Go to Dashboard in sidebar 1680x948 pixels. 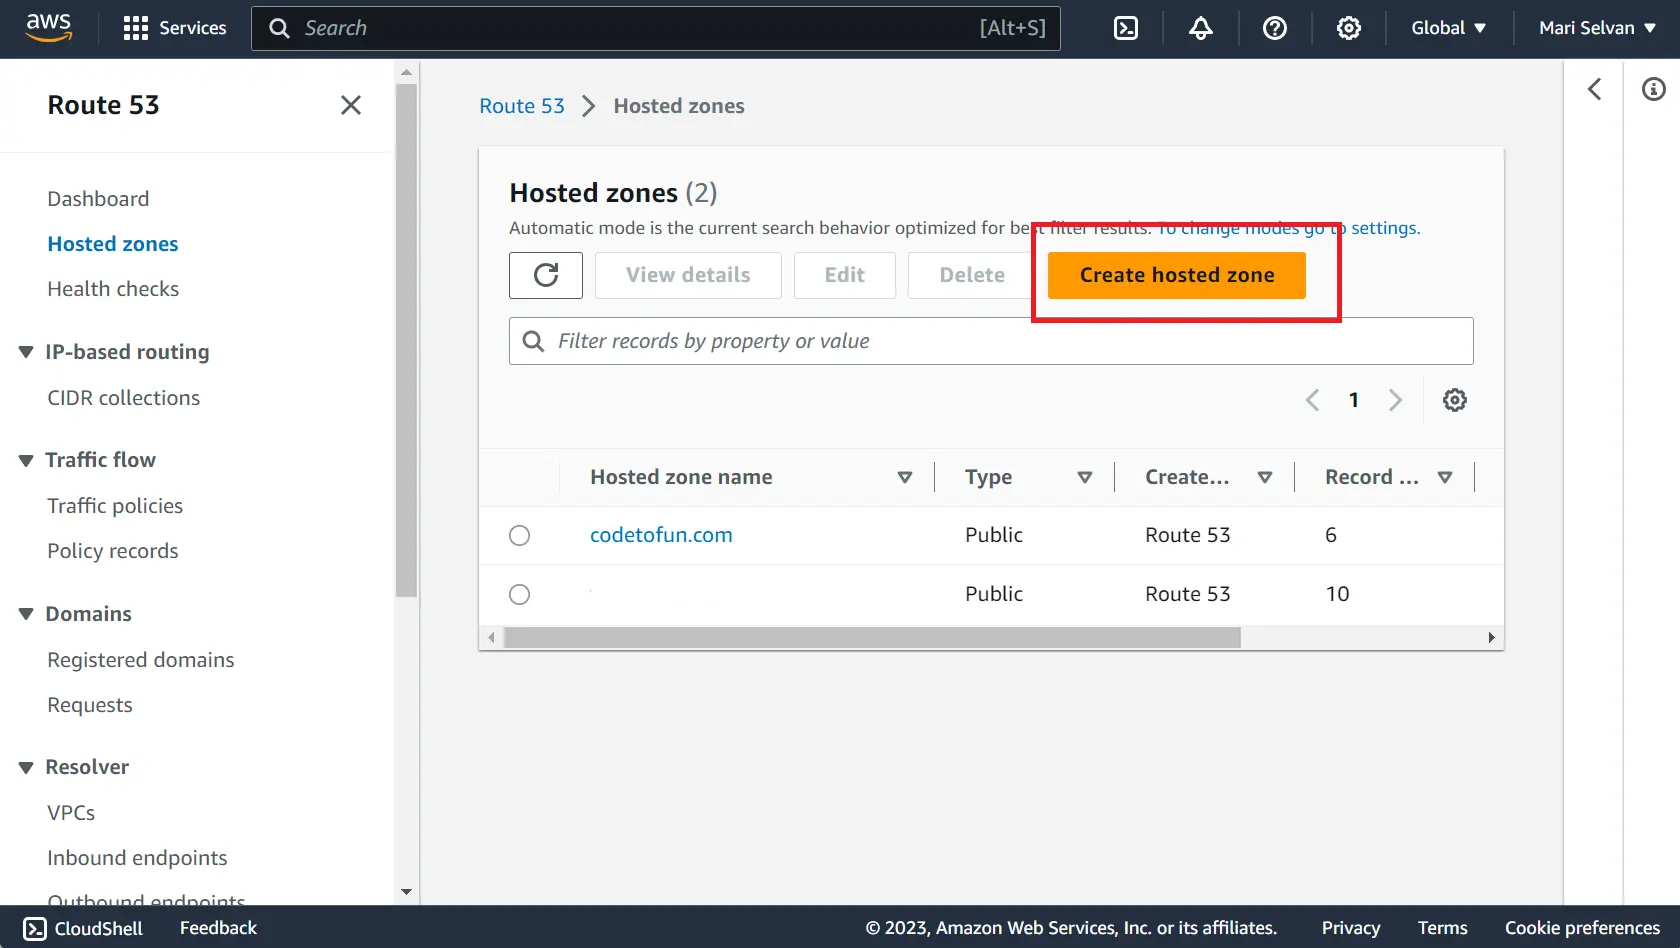point(98,199)
